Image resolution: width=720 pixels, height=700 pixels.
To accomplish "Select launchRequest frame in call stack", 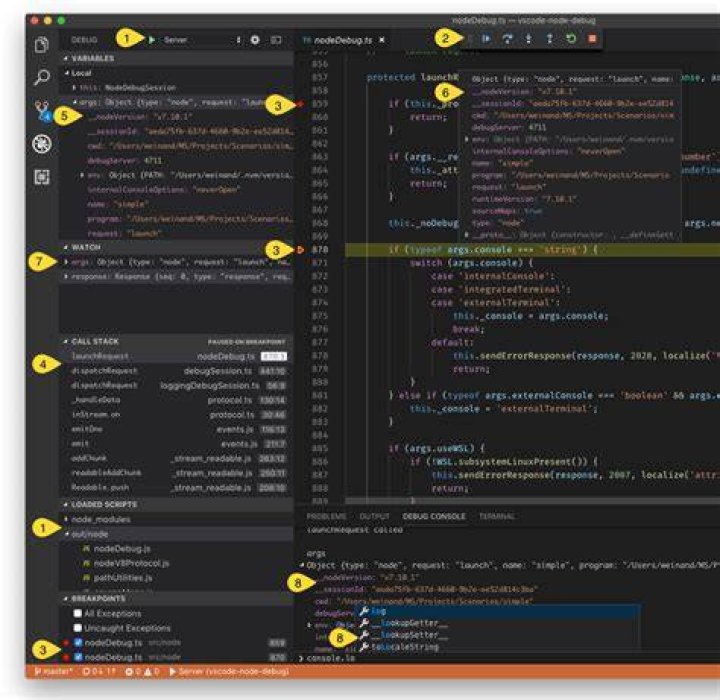I will click(176, 356).
